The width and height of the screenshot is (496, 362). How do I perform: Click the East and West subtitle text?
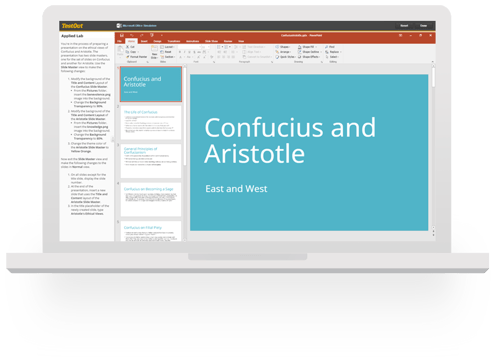[x=236, y=189]
